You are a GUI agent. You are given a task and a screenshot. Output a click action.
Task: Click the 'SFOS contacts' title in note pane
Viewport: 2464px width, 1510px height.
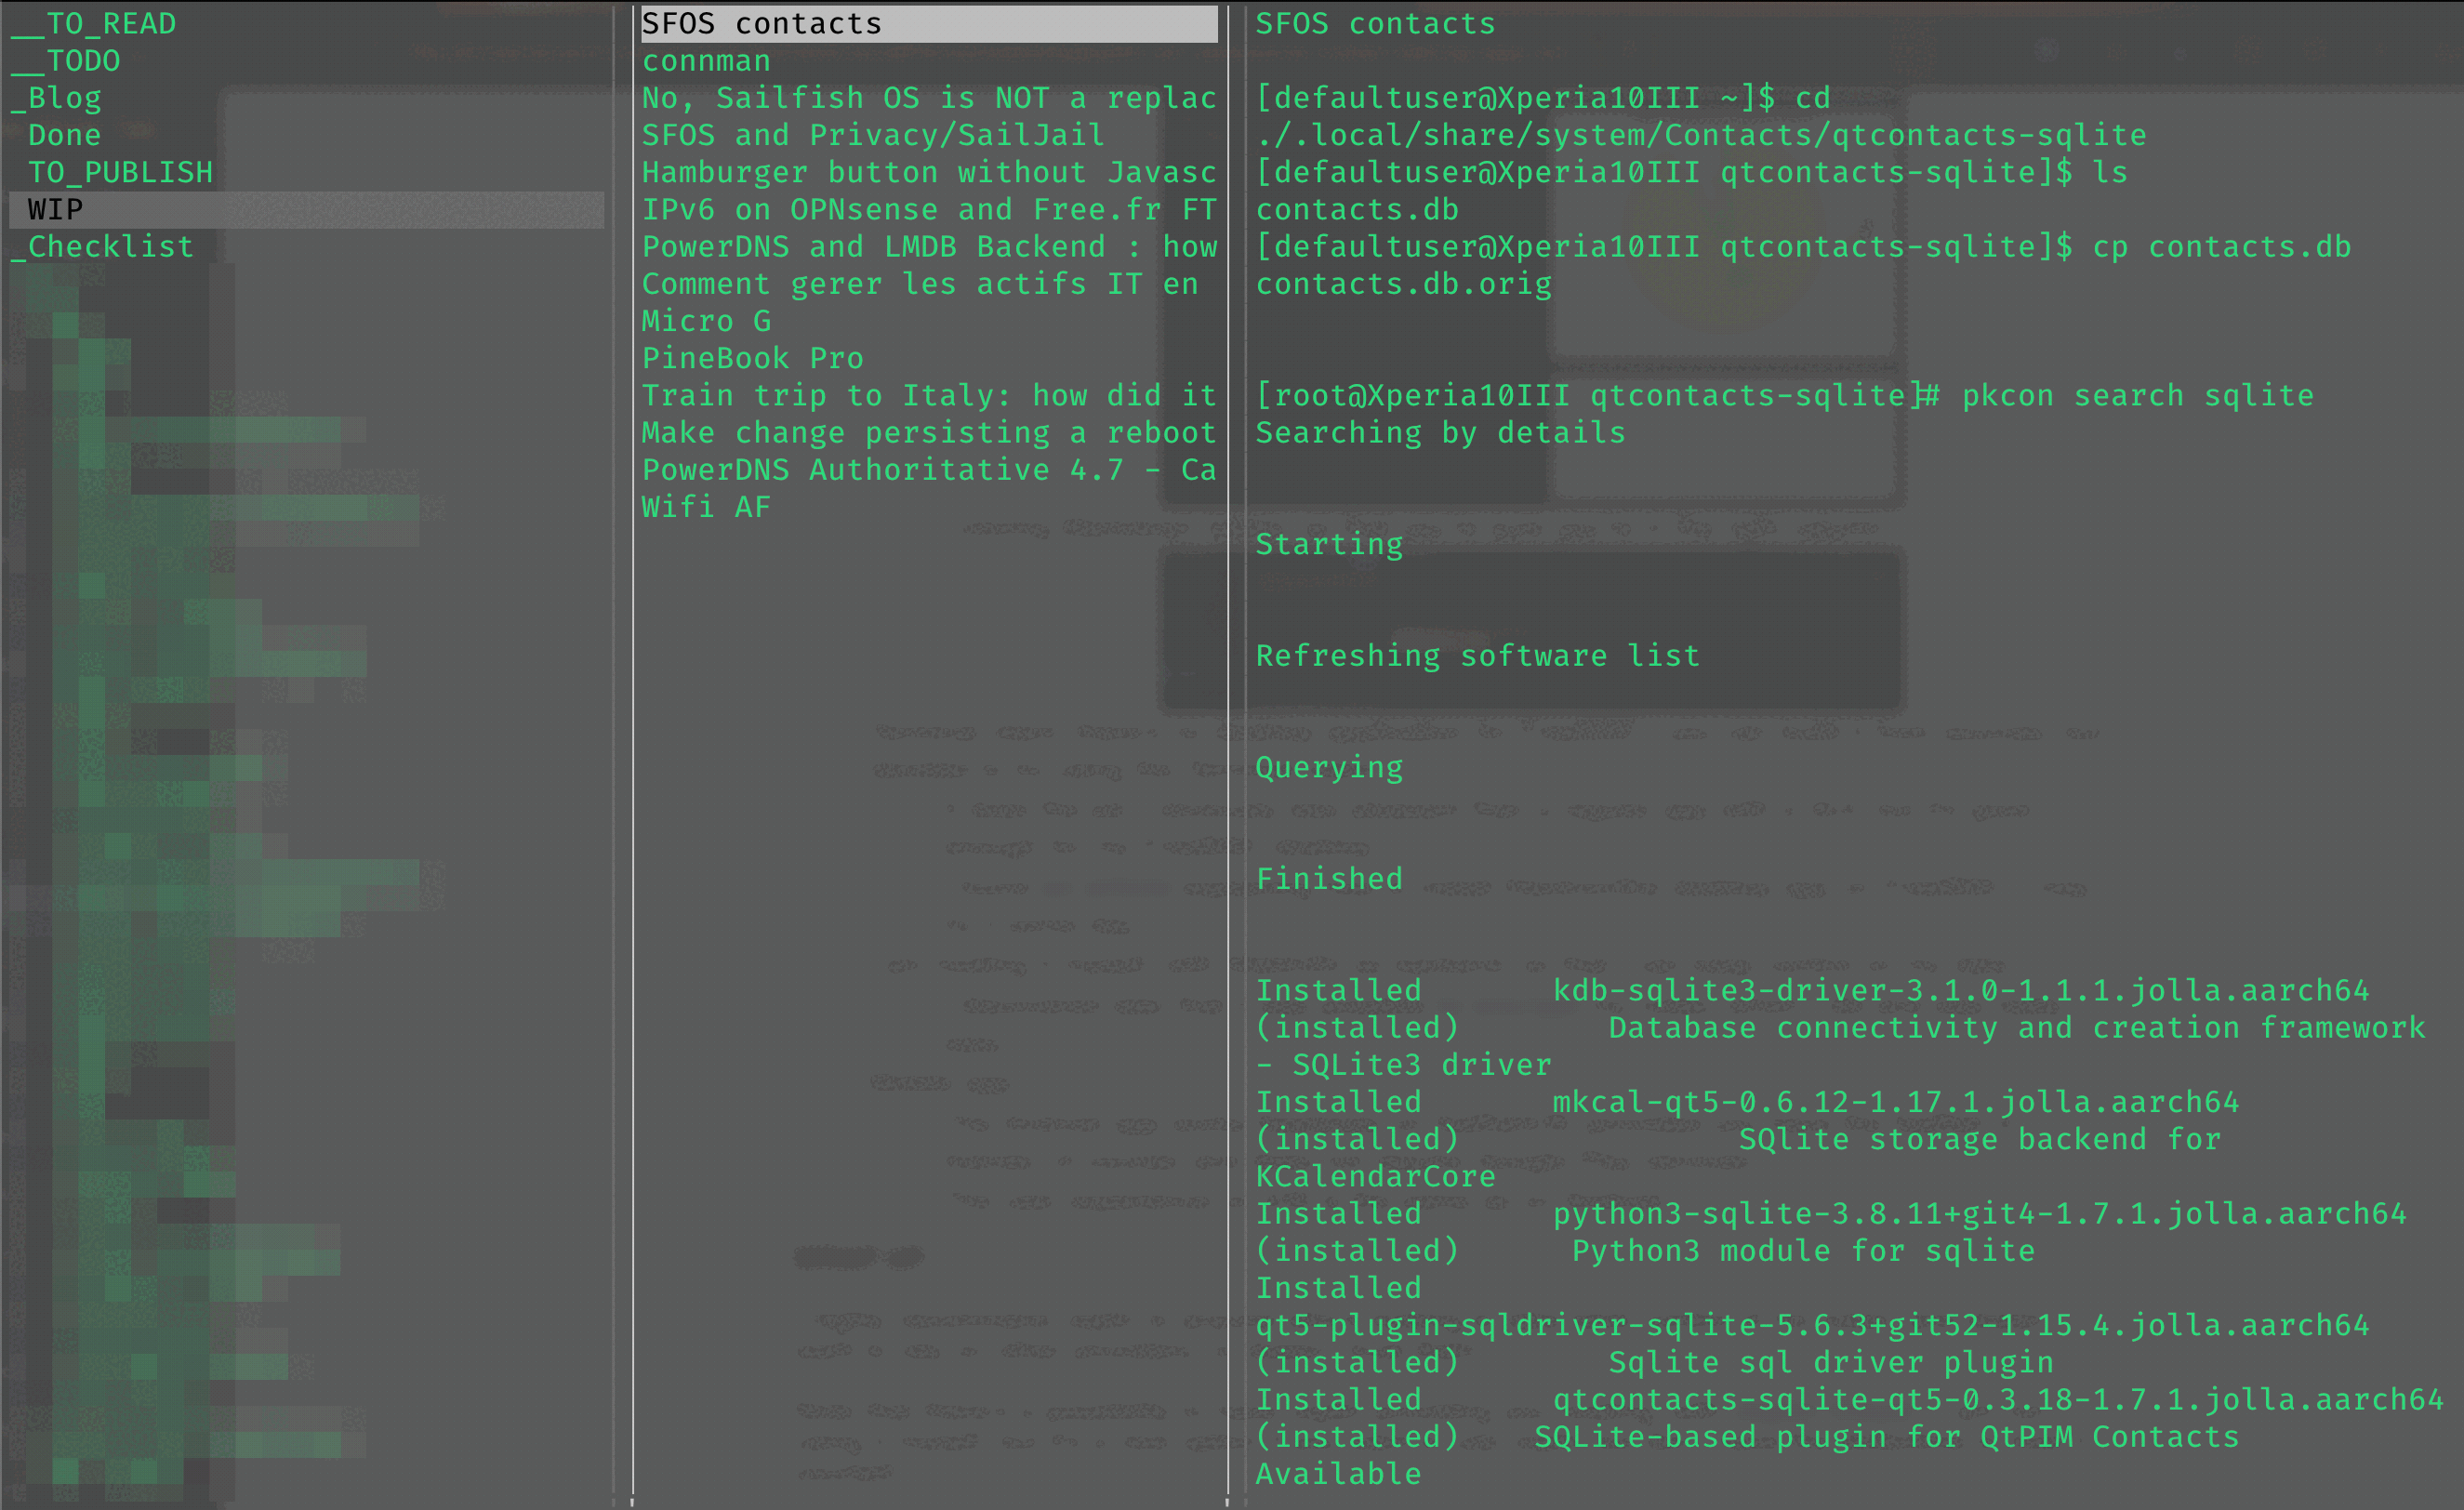tap(1375, 24)
